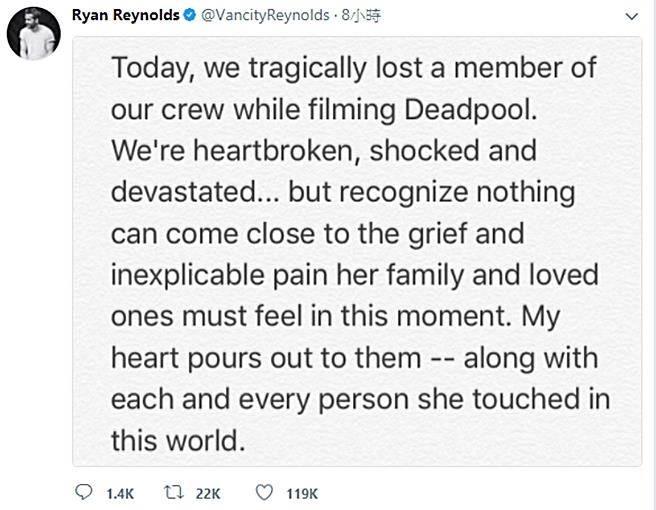Open the Ryan Reynolds display name link

[x=127, y=17]
